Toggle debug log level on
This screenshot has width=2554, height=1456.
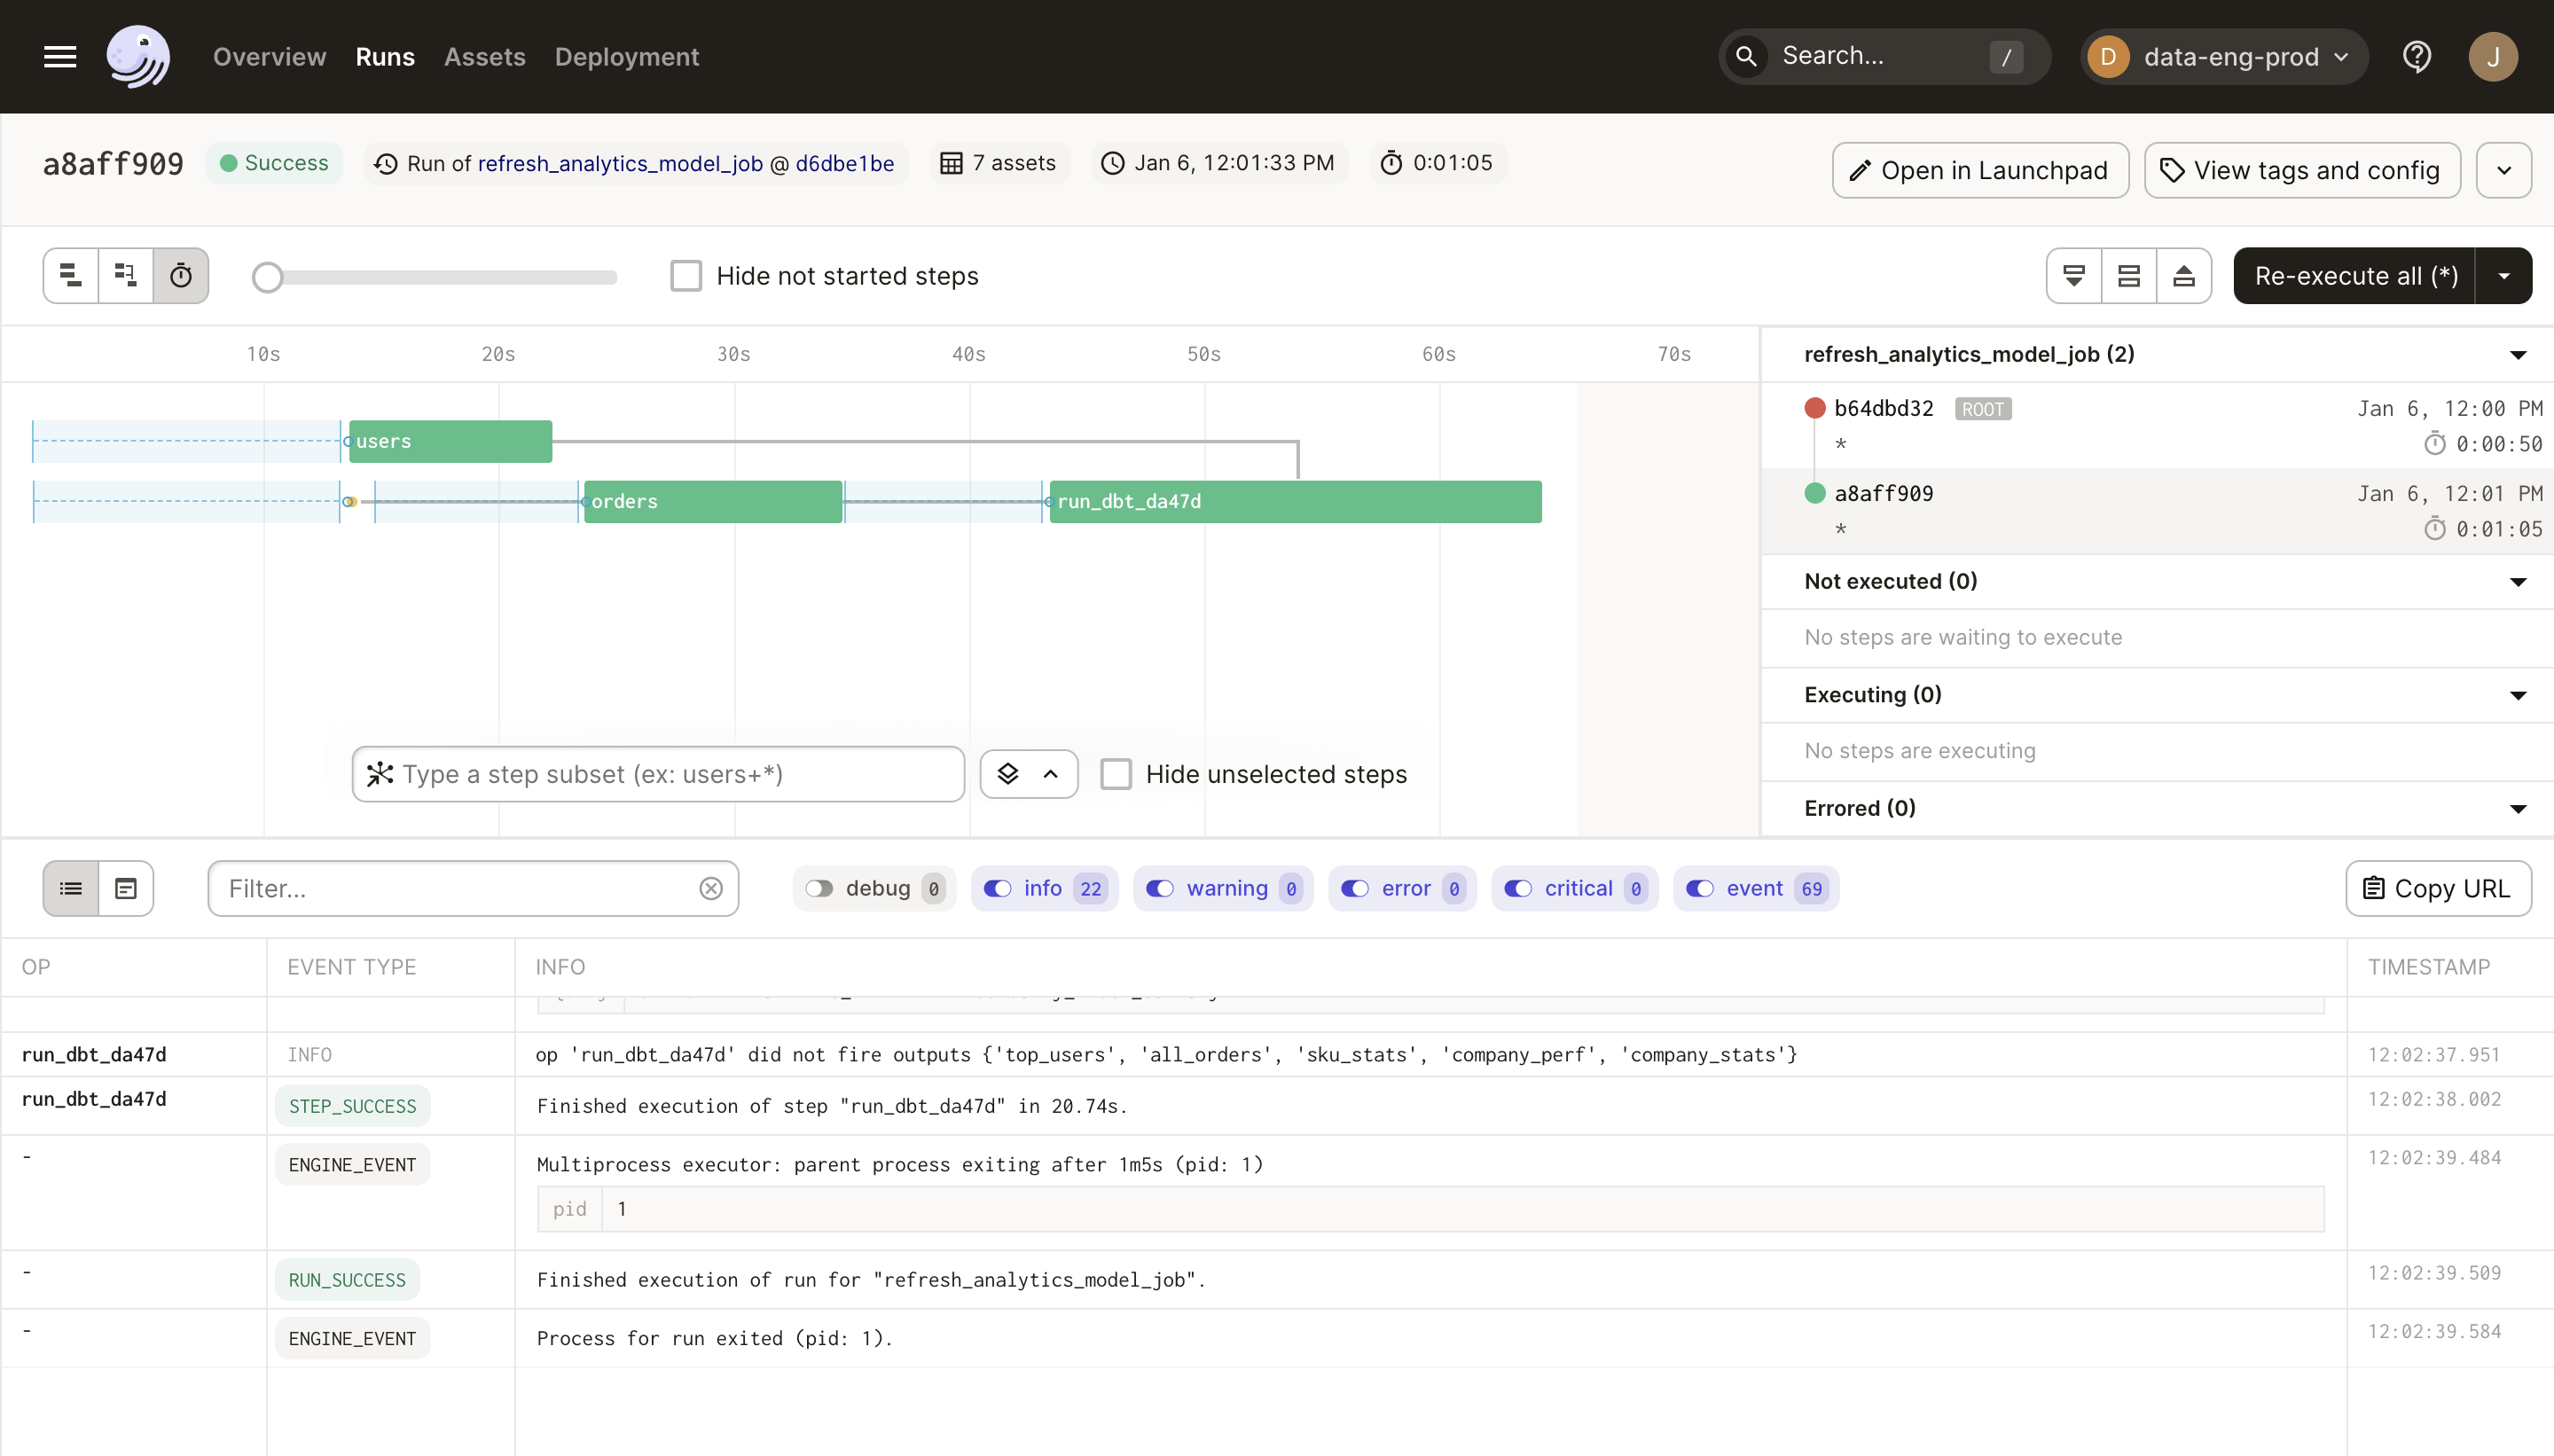[x=820, y=888]
